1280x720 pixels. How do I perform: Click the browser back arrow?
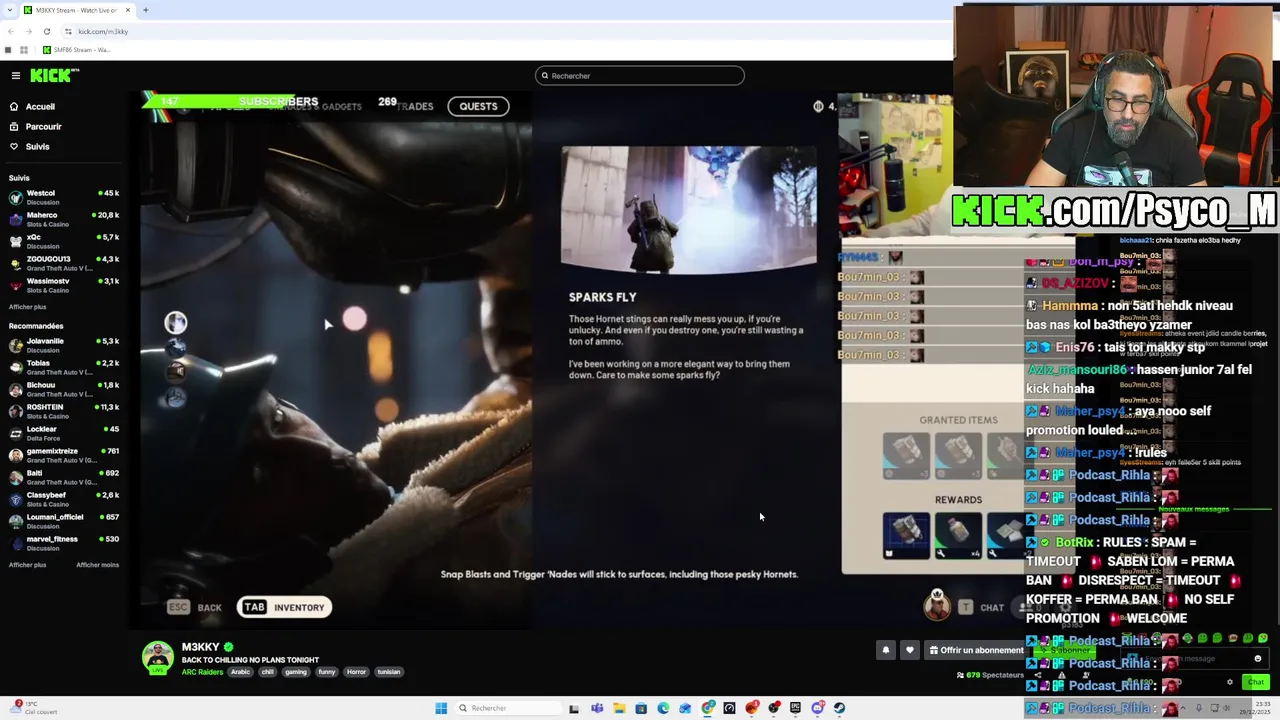click(11, 31)
